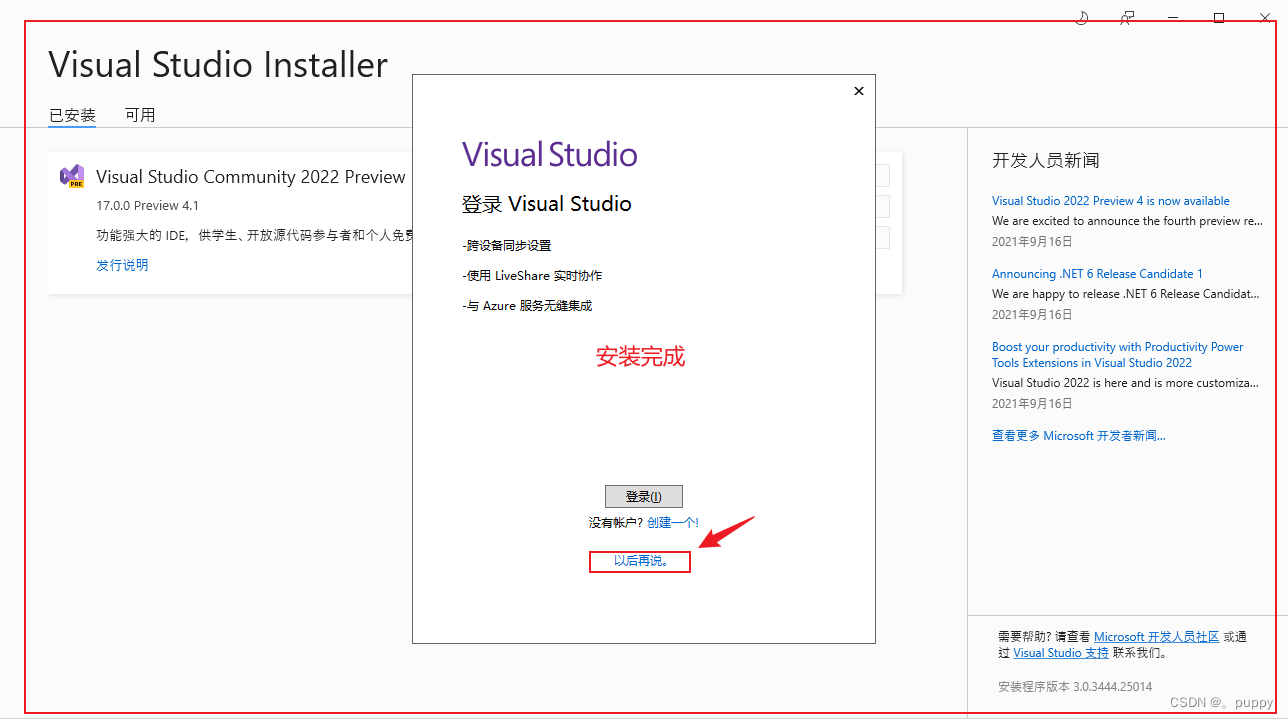Choose 以后再说 to skip signing in
This screenshot has height=719, width=1288.
639,561
